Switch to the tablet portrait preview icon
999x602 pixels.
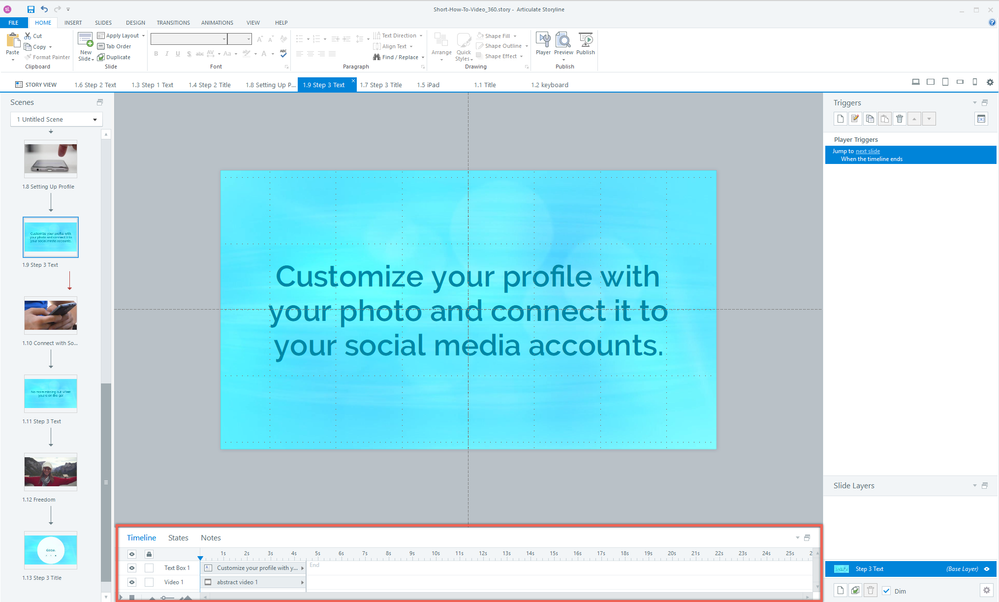(x=945, y=82)
